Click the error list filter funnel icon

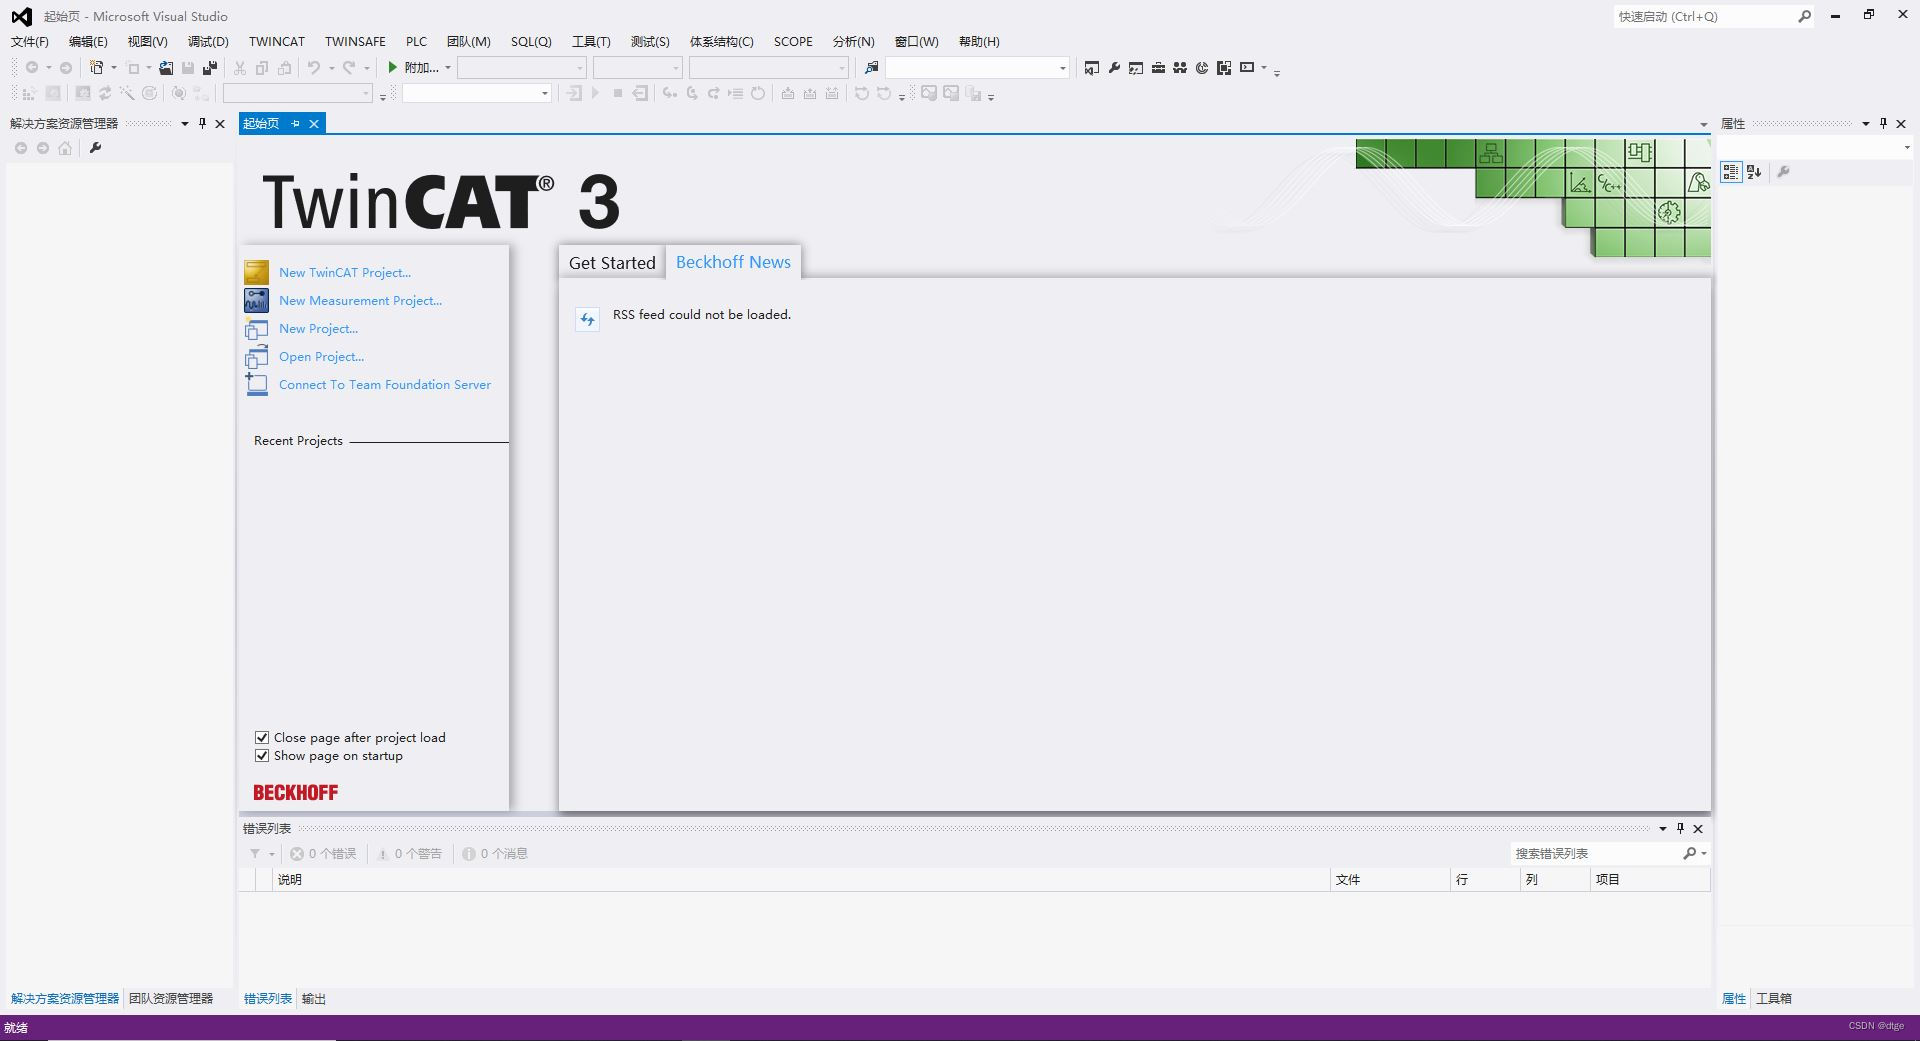(255, 853)
